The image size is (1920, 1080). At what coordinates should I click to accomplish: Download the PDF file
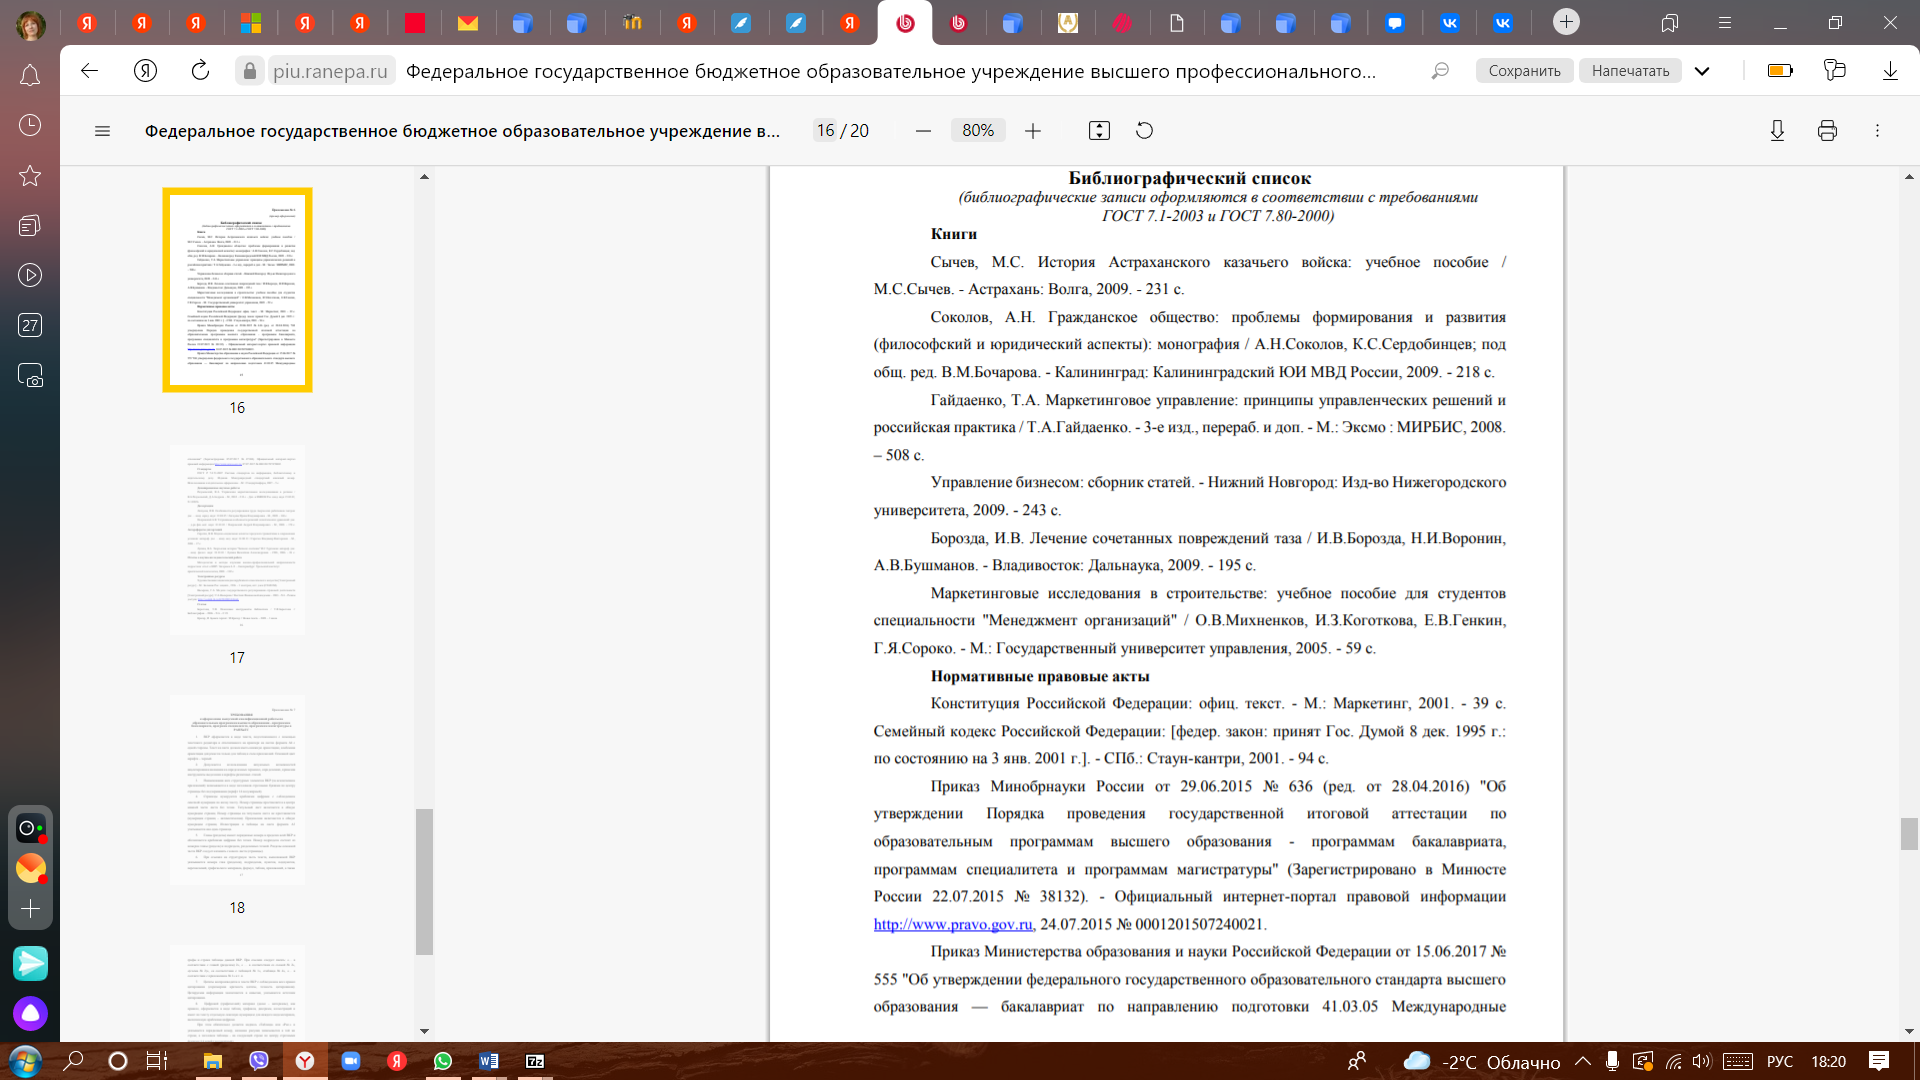[x=1777, y=131]
